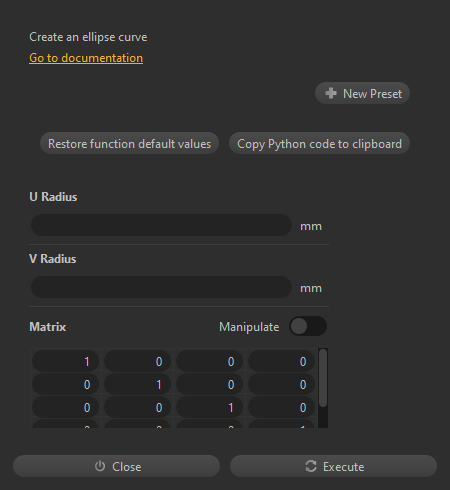450x490 pixels.
Task: Click the power icon on Close button
Action: point(100,466)
